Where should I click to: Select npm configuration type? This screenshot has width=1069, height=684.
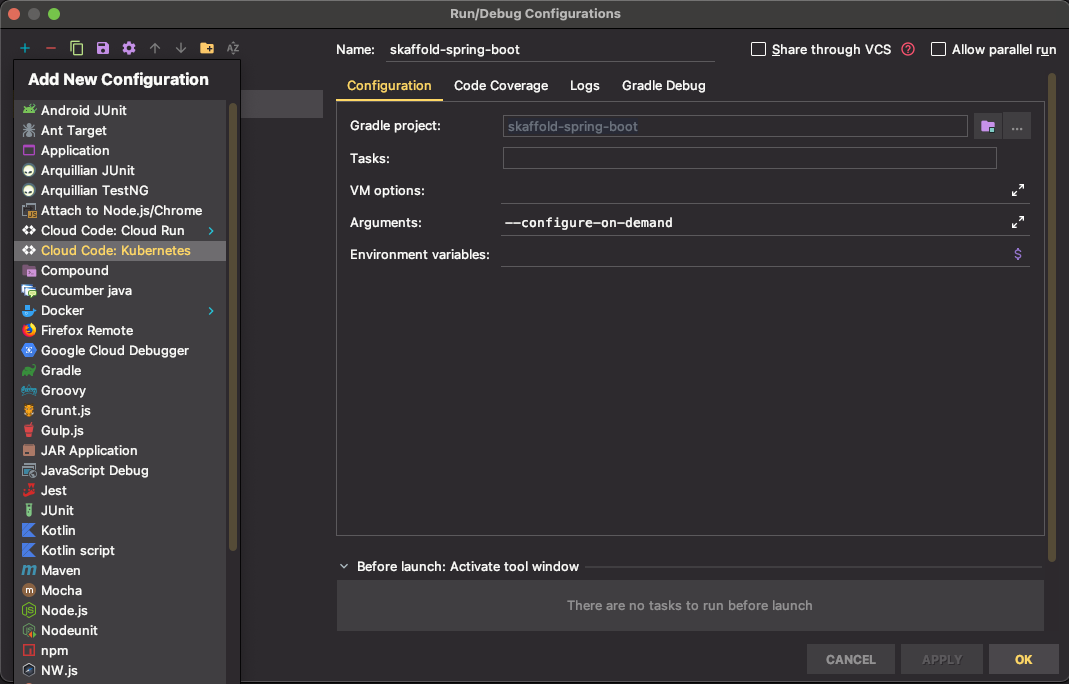pyautogui.click(x=120, y=651)
